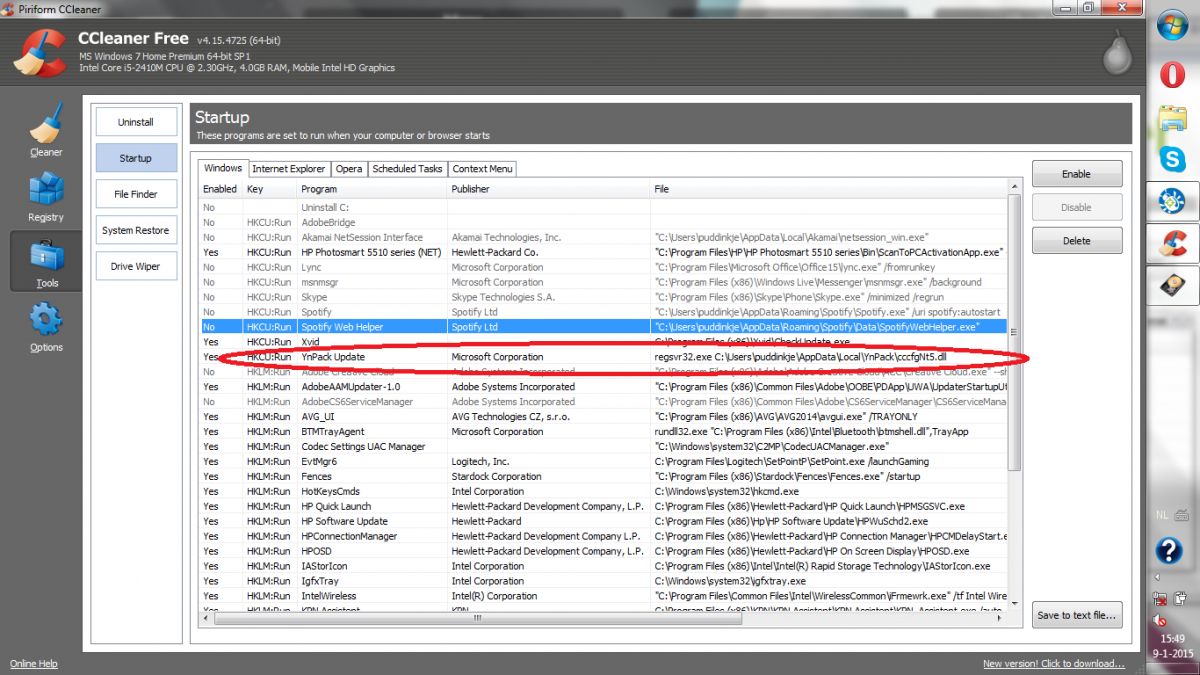Screen dimensions: 1200x675
Task: Select the HPOSD startup entry
Action: click(602, 551)
